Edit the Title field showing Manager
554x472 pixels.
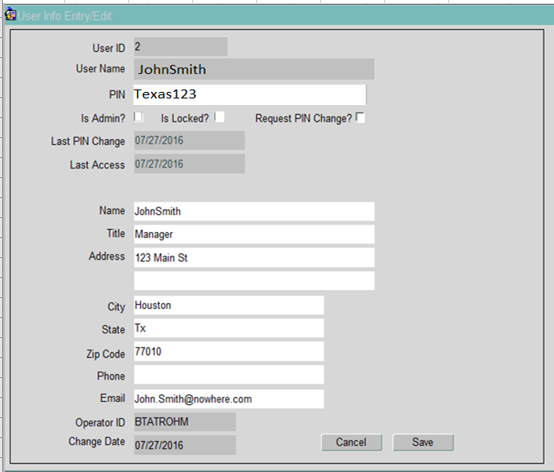254,234
